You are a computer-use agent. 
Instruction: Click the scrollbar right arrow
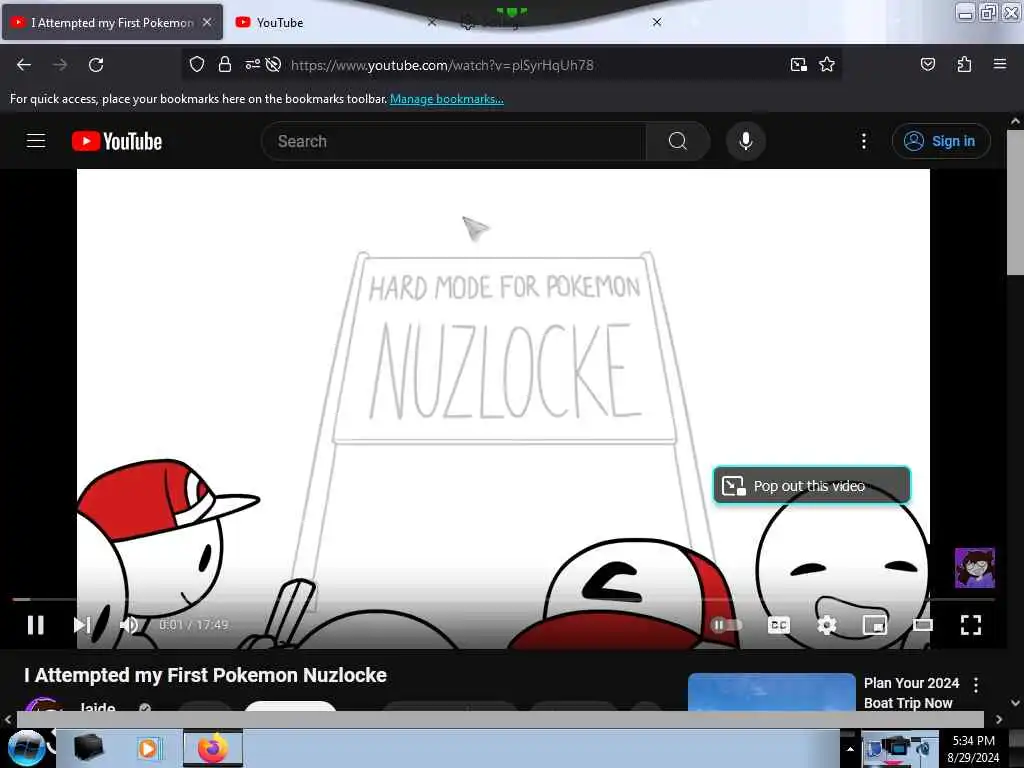[999, 719]
